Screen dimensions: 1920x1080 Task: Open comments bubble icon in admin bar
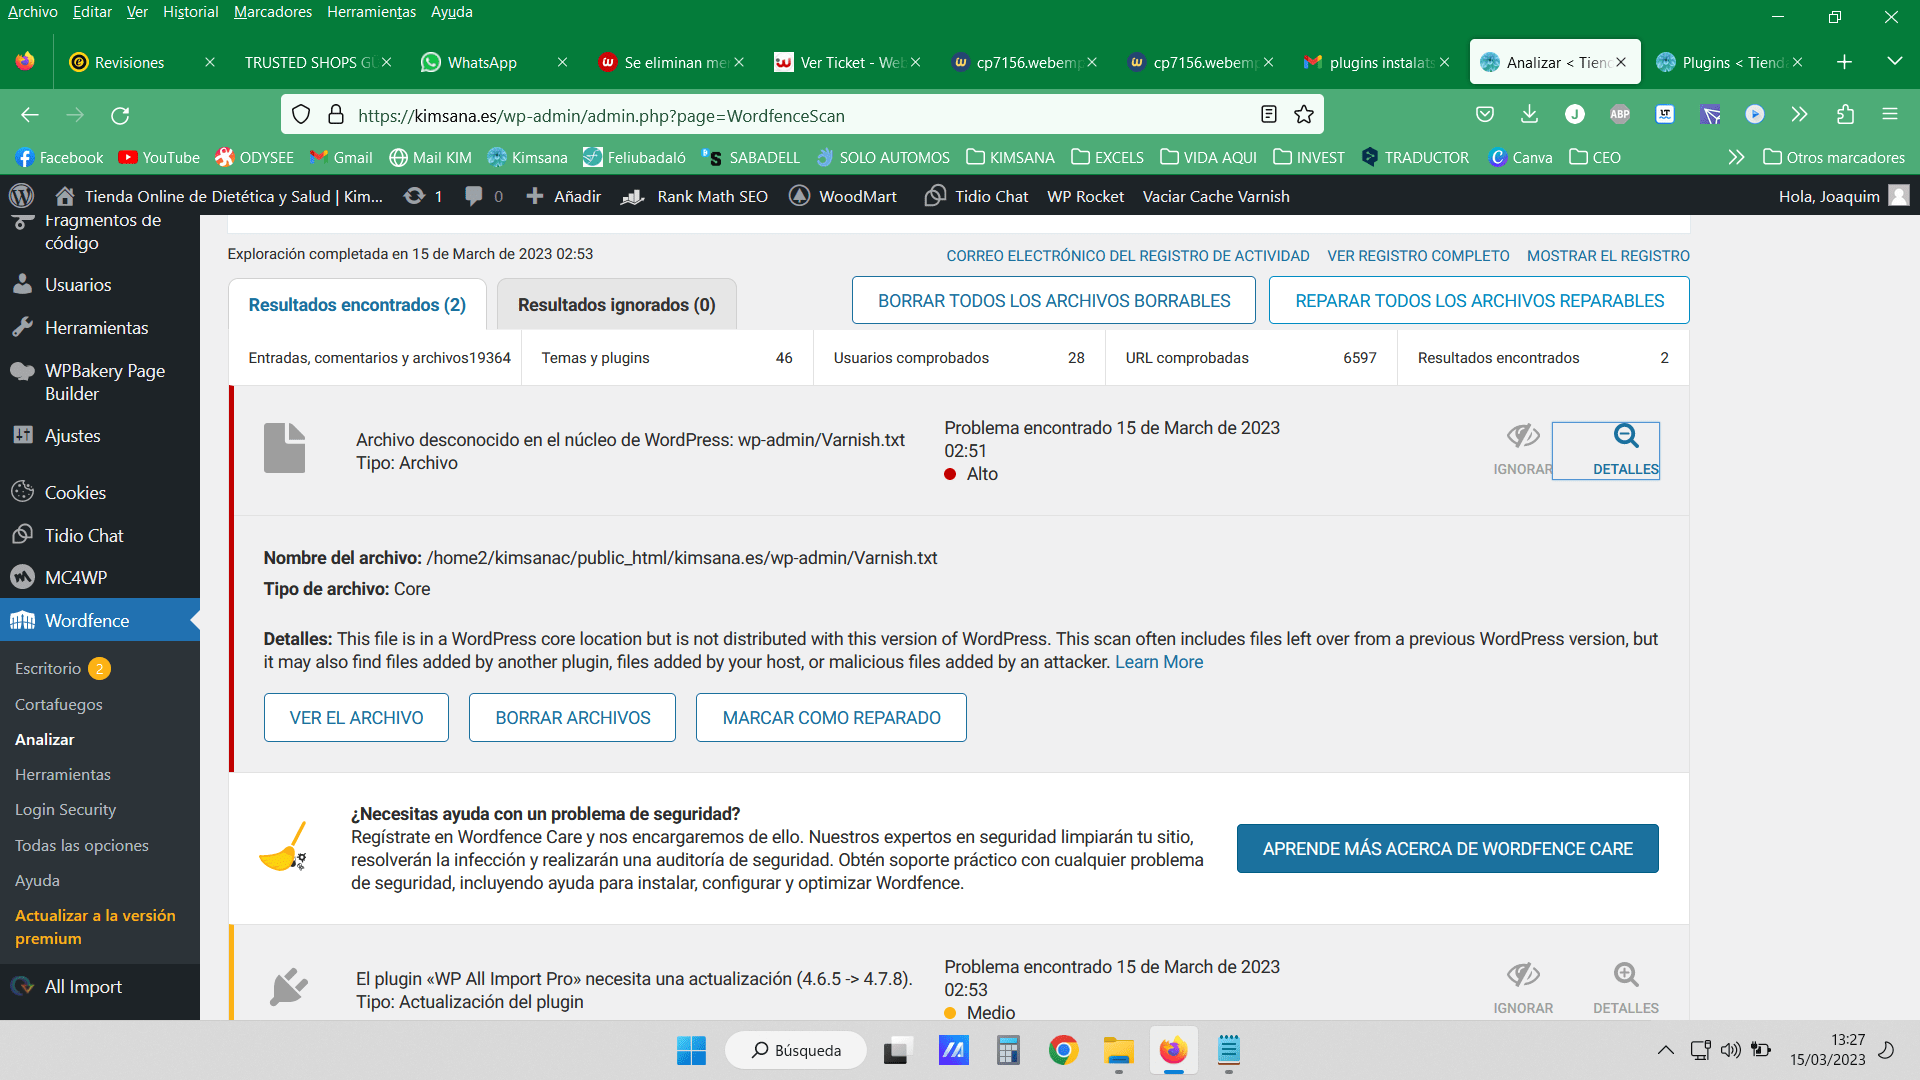[484, 196]
